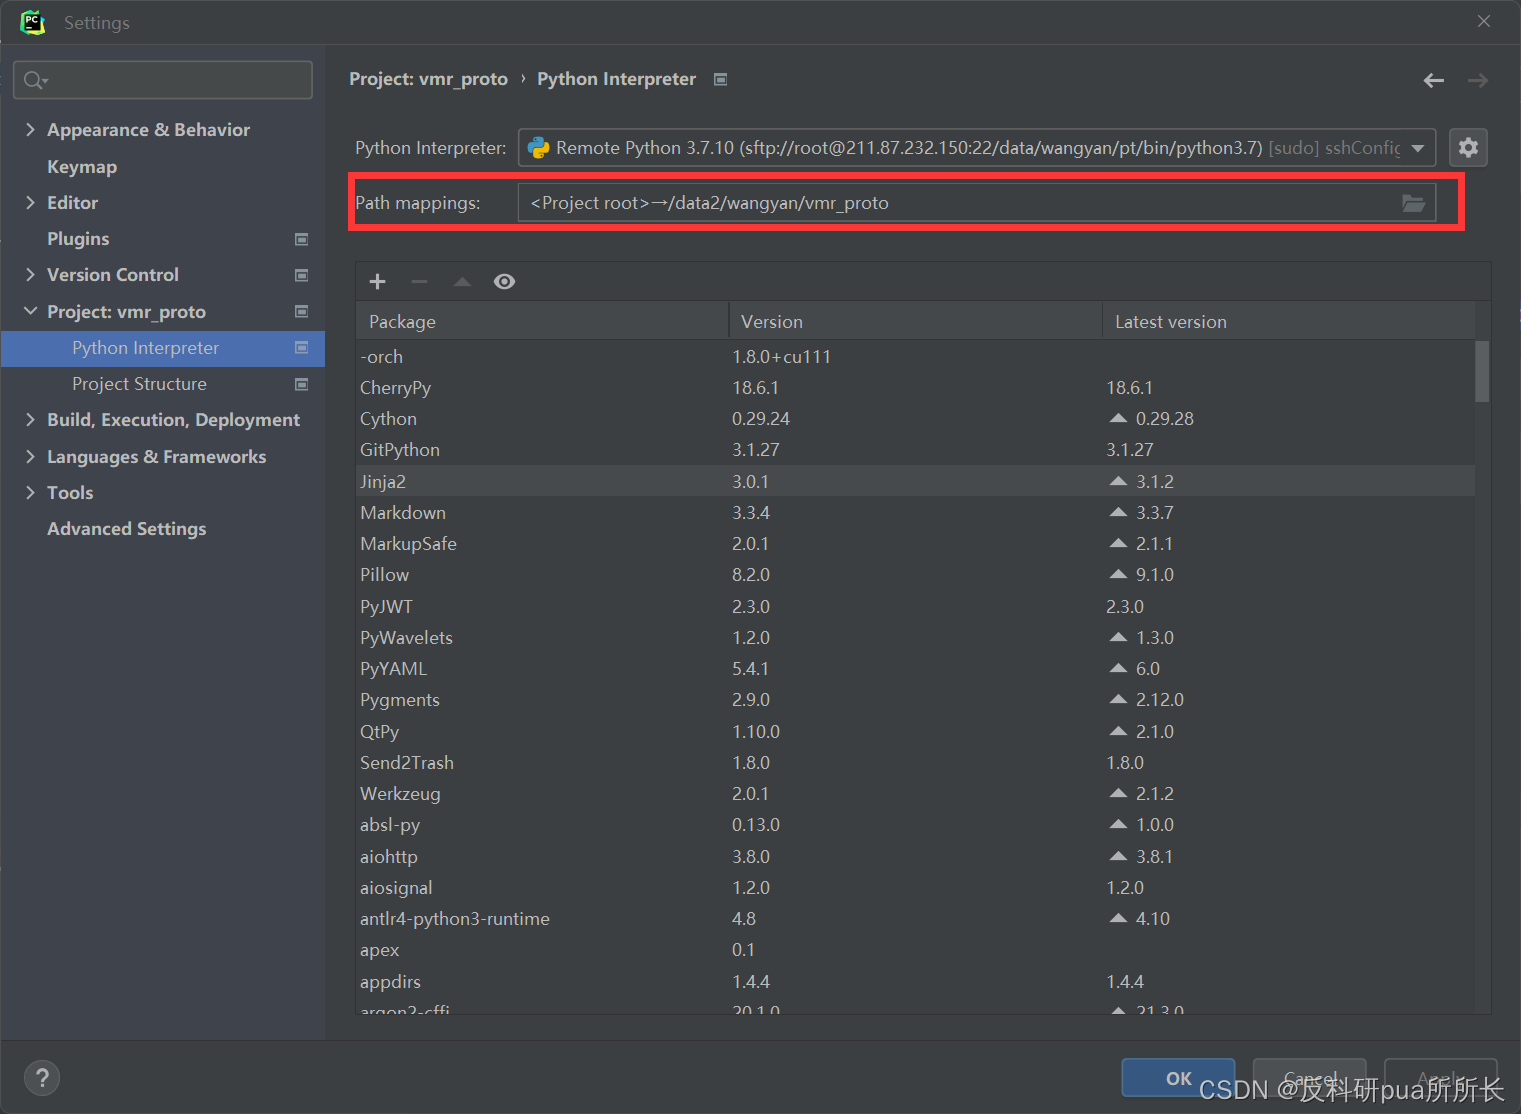Screen dimensions: 1521x1114
Task: Click the package list scrollbar
Action: [x=1482, y=372]
